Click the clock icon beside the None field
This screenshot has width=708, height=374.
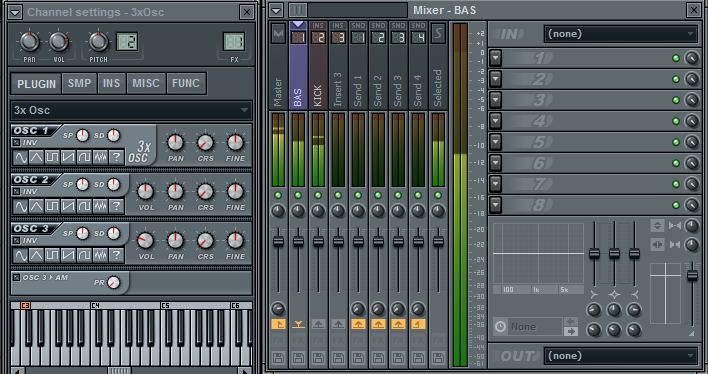coord(500,326)
